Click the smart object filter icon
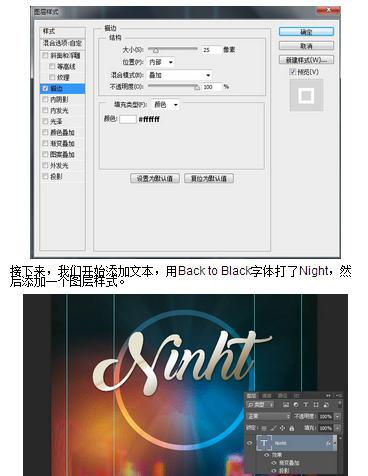368x476 pixels. point(326,405)
